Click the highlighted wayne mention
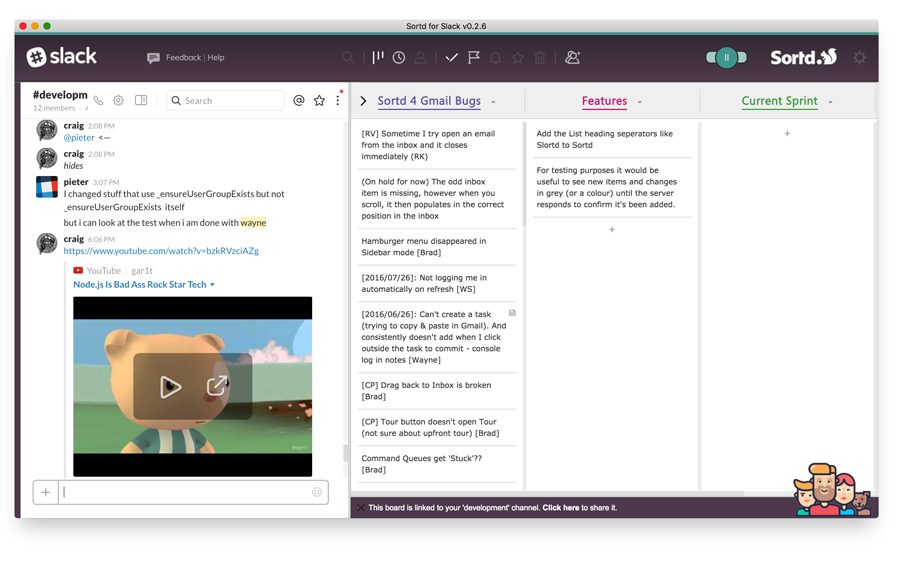This screenshot has height=566, width=912. click(x=254, y=223)
